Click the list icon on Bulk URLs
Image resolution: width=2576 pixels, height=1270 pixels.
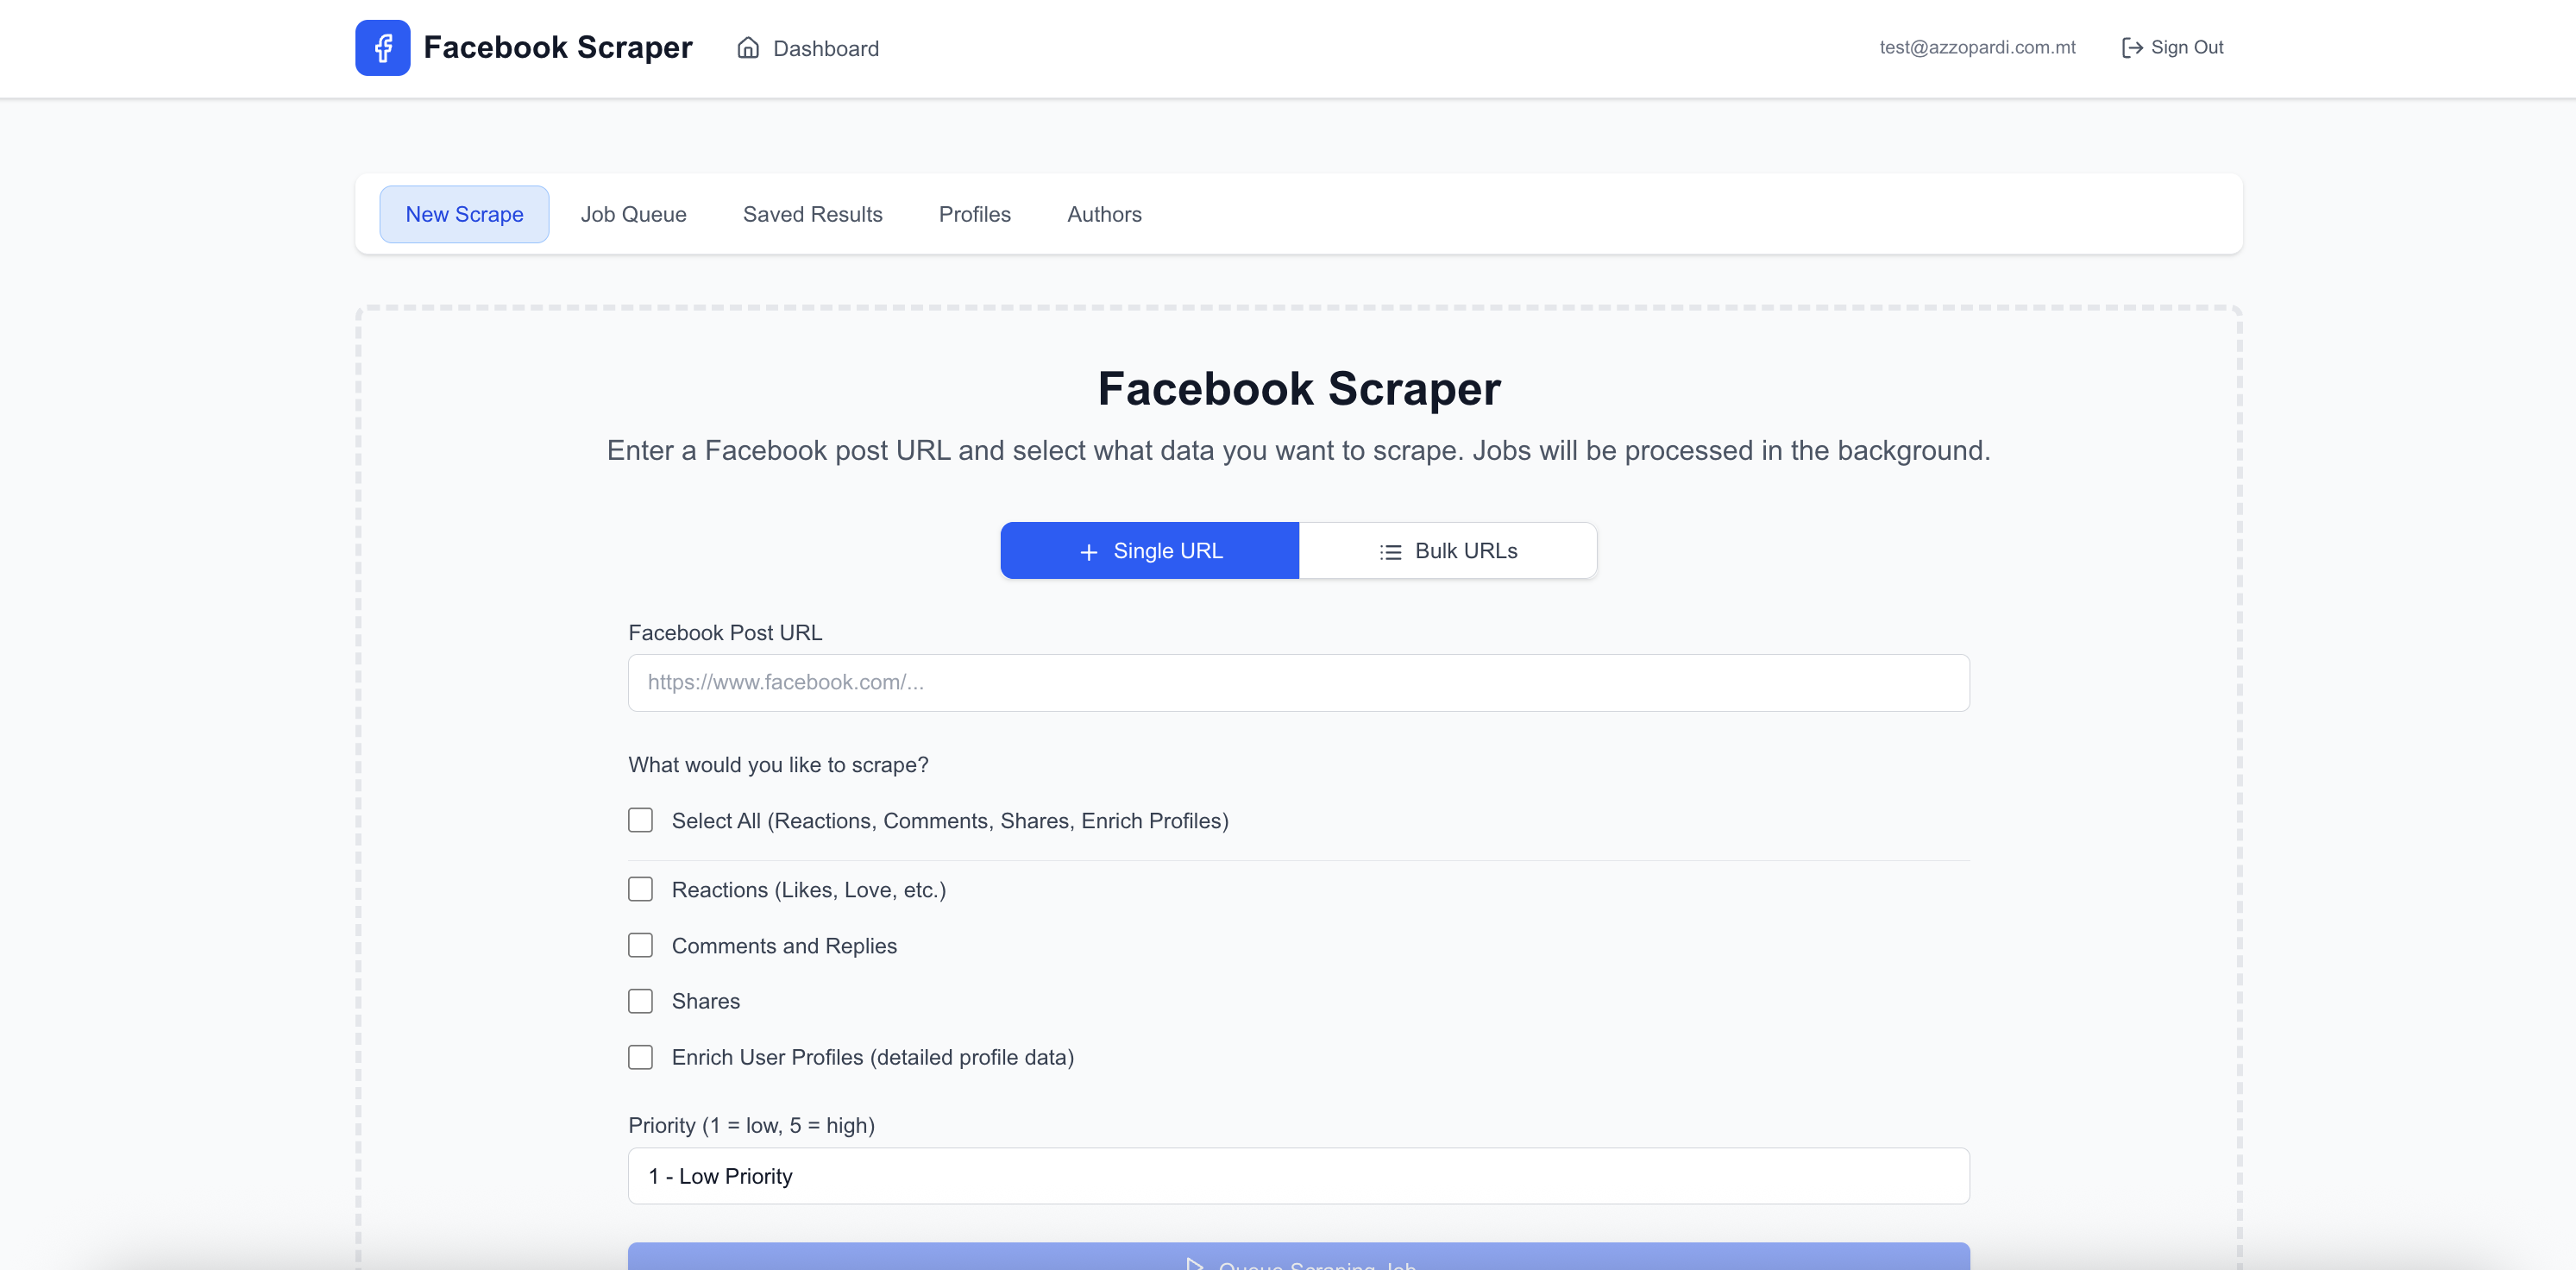tap(1390, 551)
